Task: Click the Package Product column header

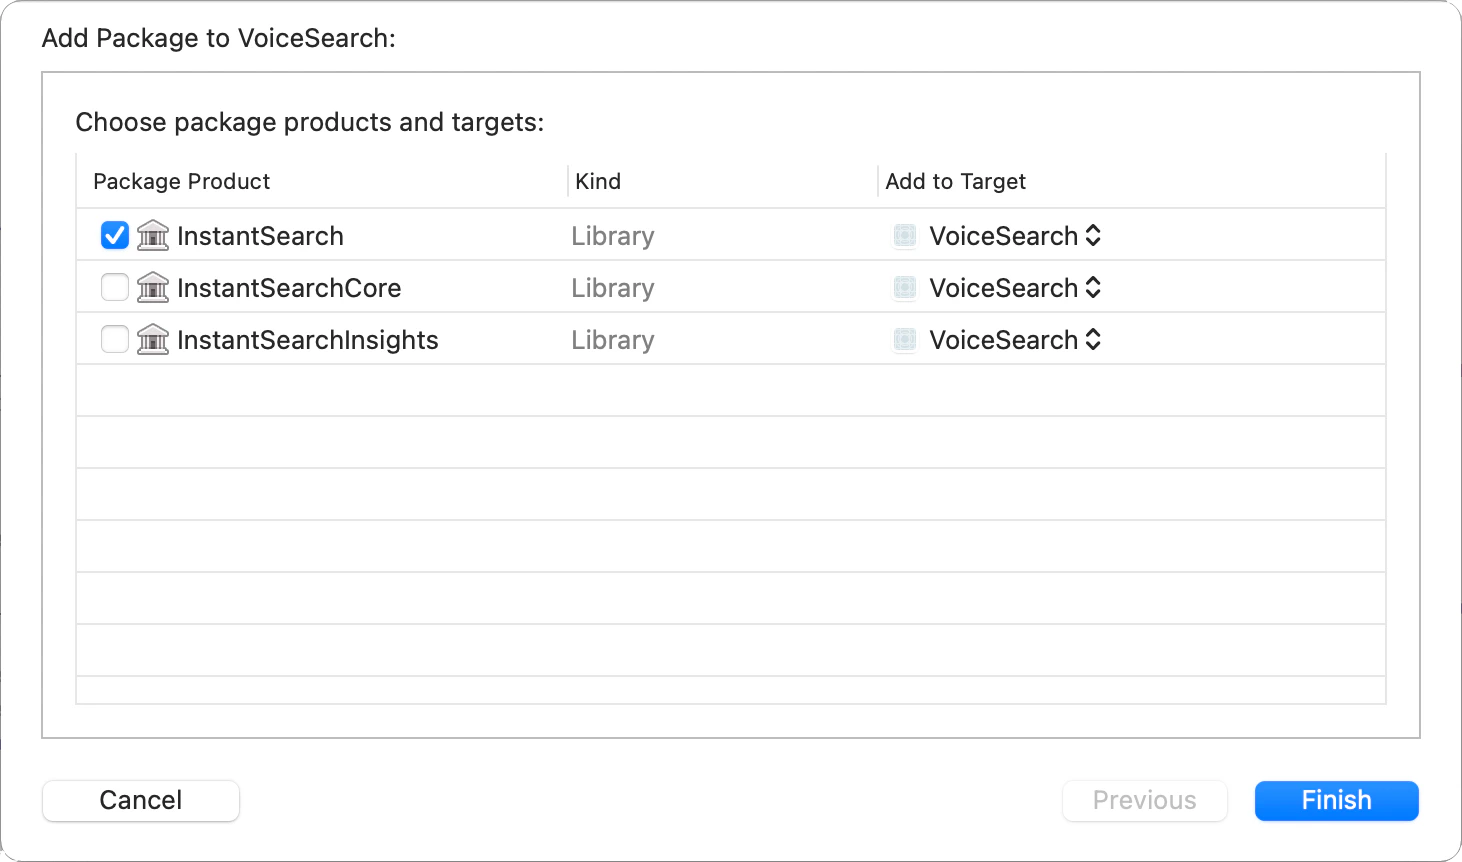Action: coord(182,181)
